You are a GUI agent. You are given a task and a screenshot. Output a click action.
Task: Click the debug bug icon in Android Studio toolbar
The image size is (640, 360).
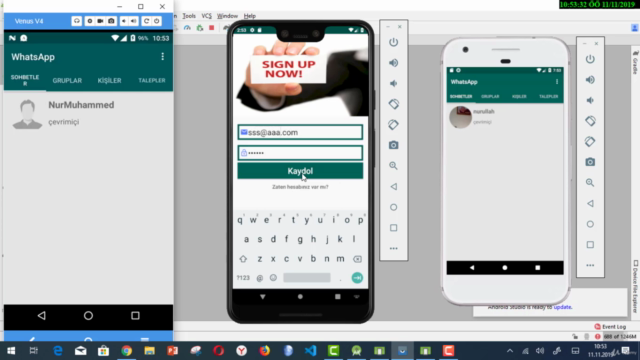(200, 28)
